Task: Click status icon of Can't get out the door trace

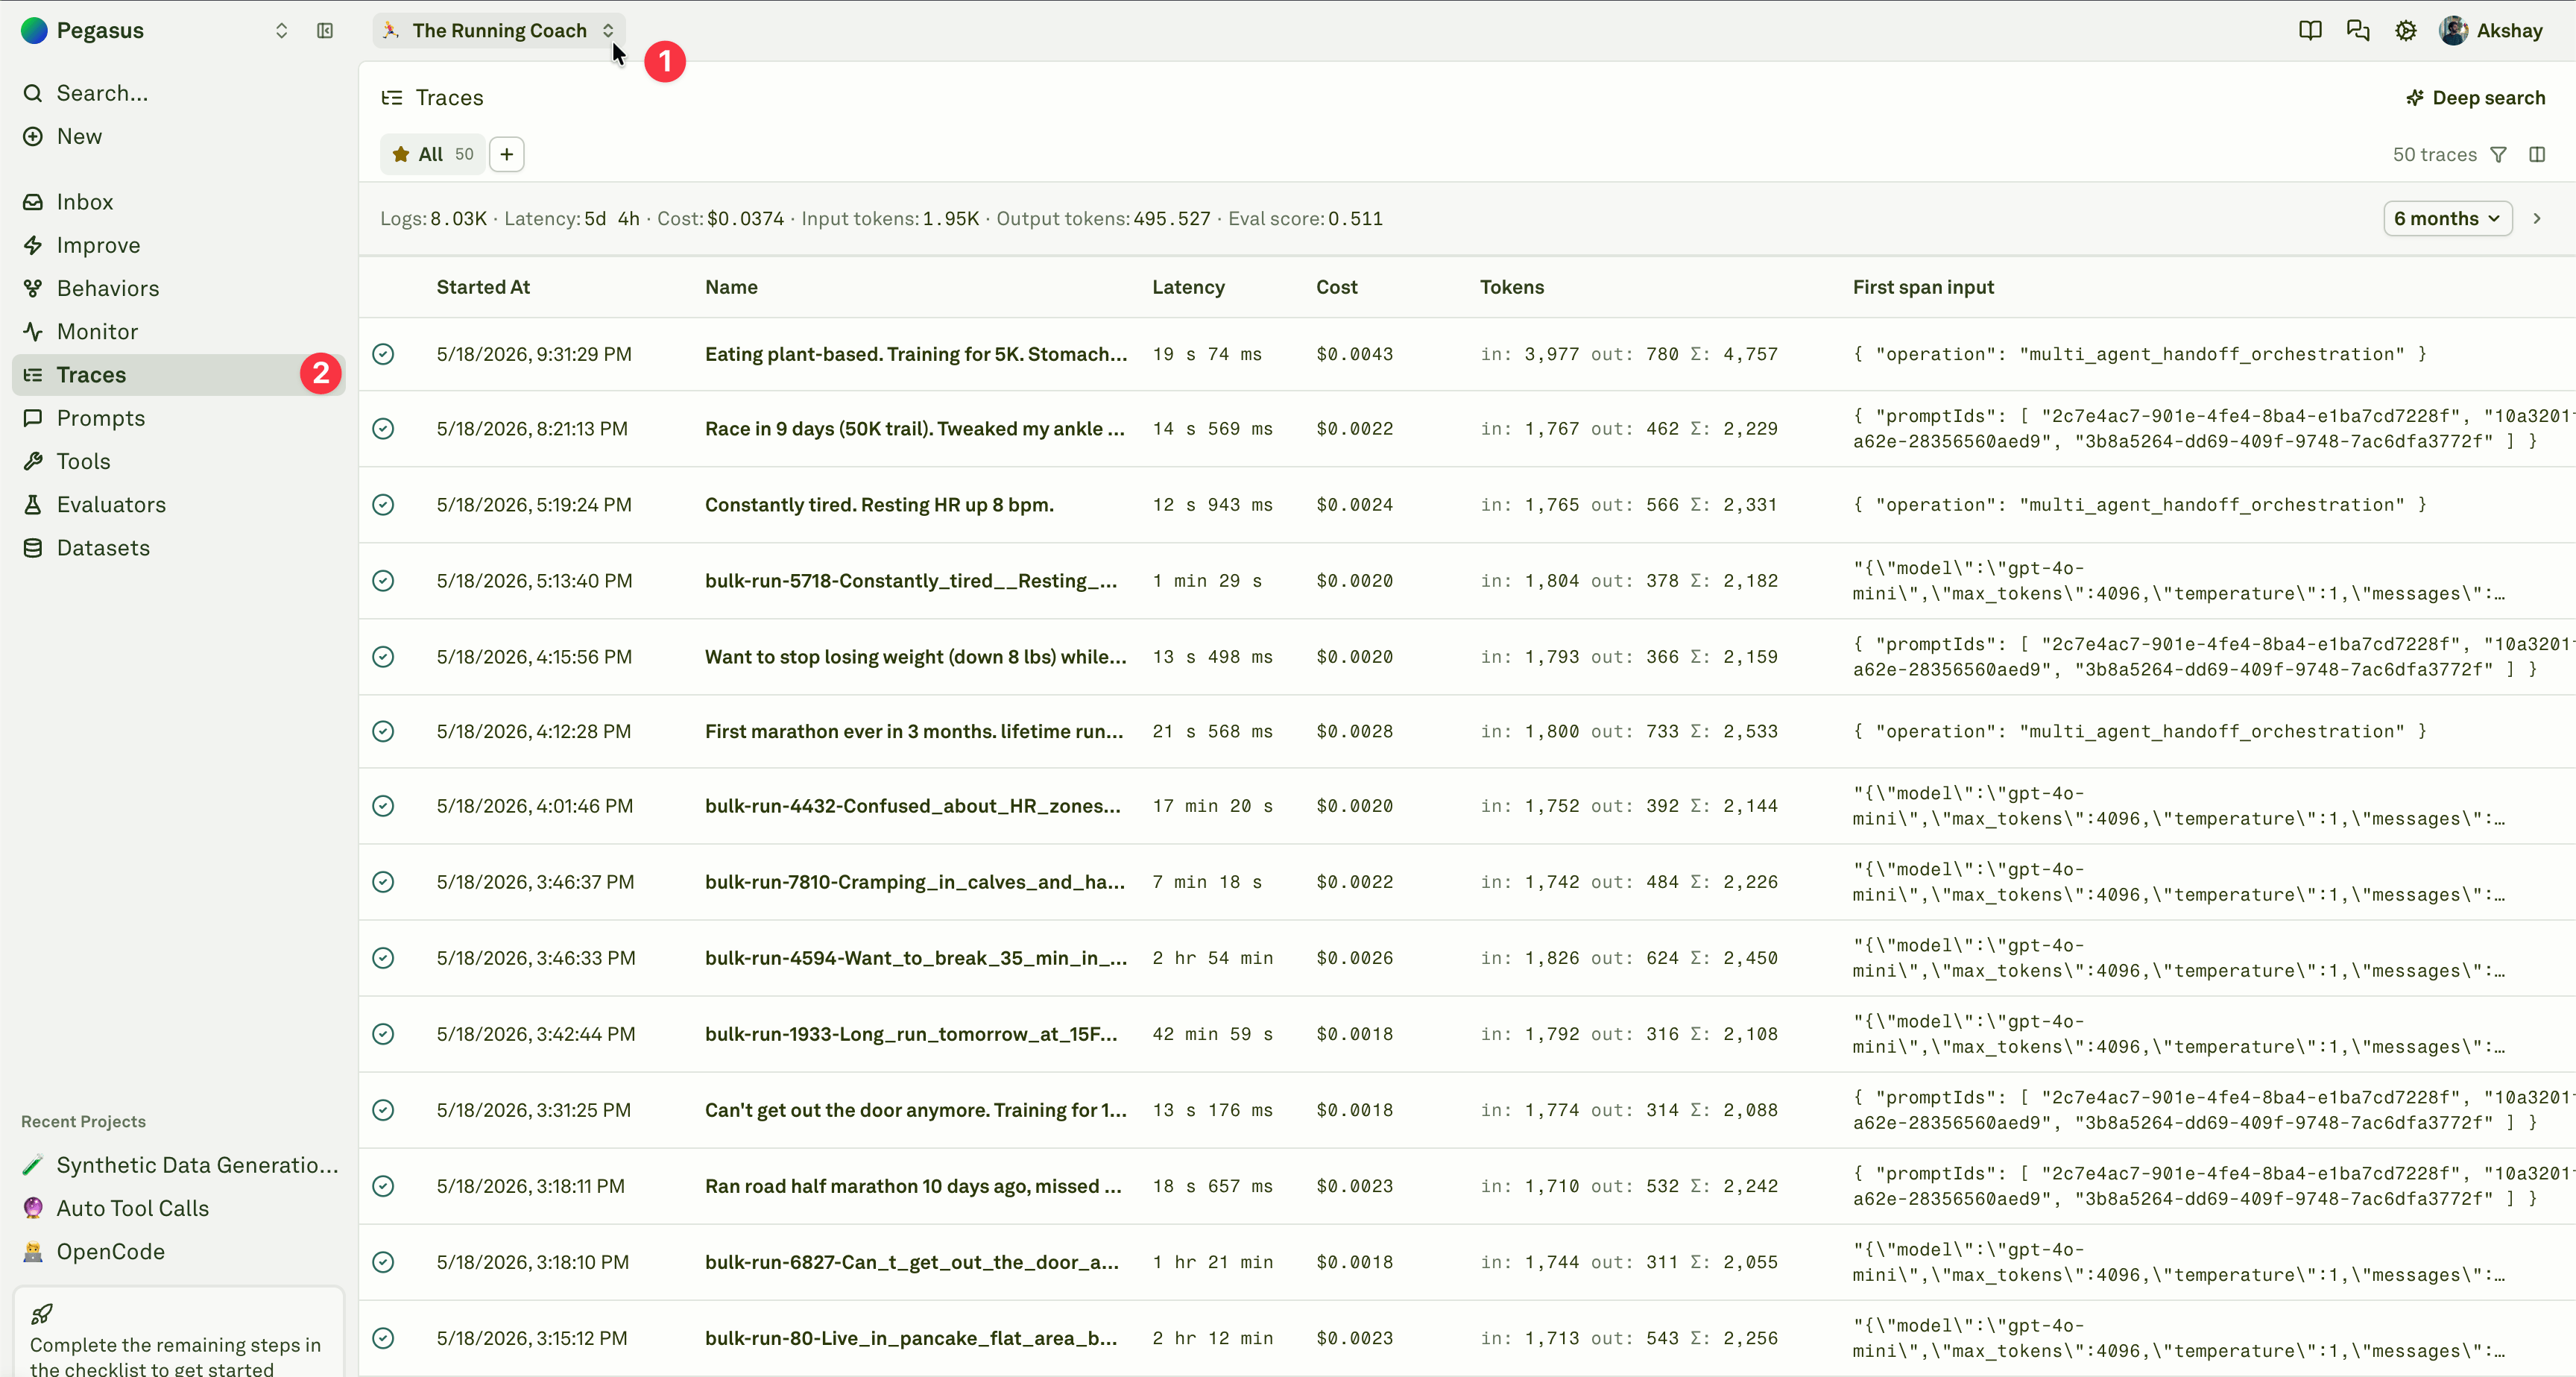Action: click(383, 1110)
